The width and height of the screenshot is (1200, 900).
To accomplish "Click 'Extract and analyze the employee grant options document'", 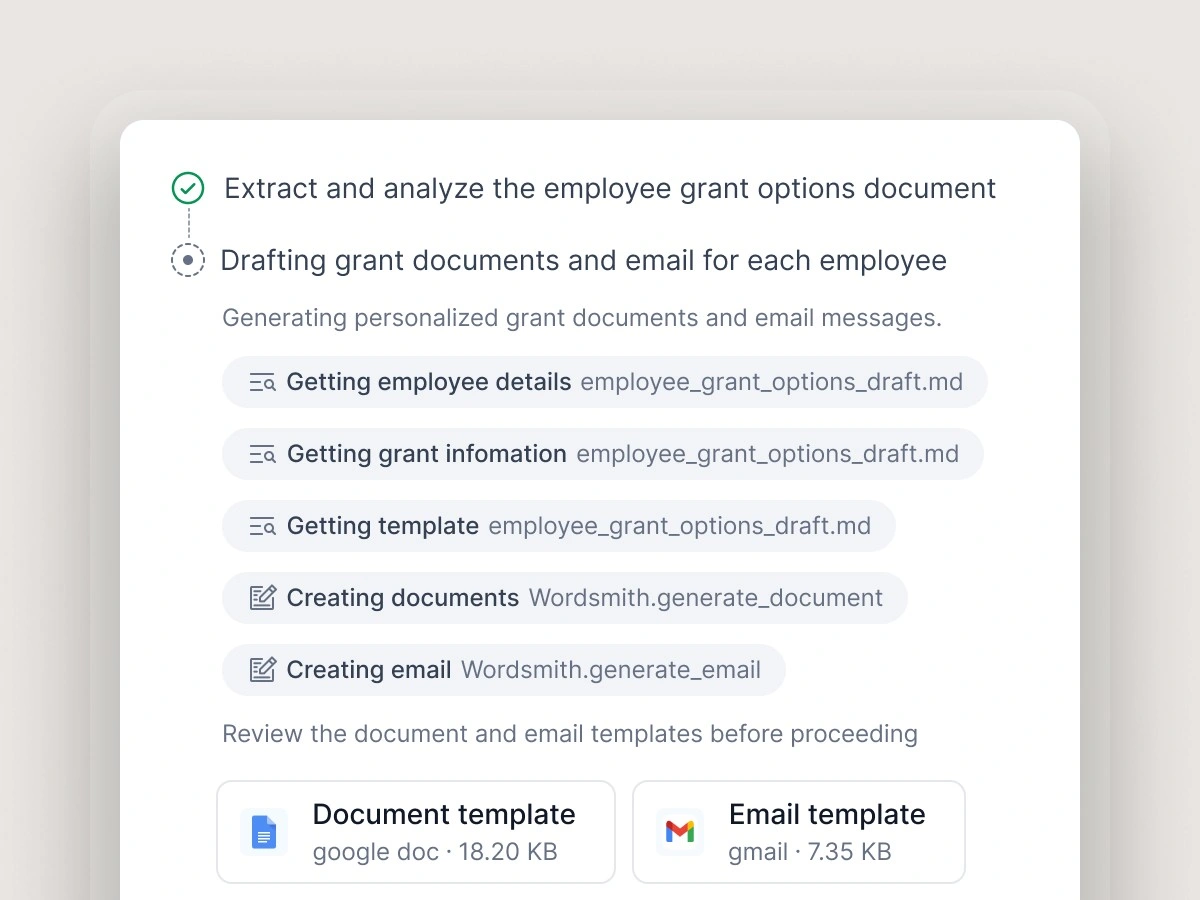I will pos(610,189).
